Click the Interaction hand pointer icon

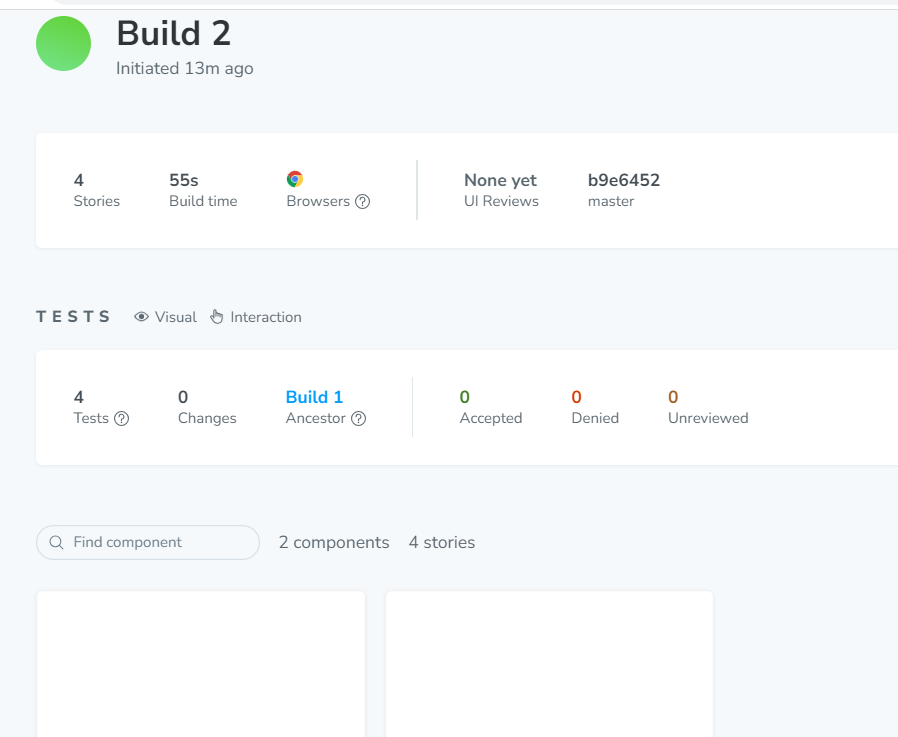[x=216, y=317]
